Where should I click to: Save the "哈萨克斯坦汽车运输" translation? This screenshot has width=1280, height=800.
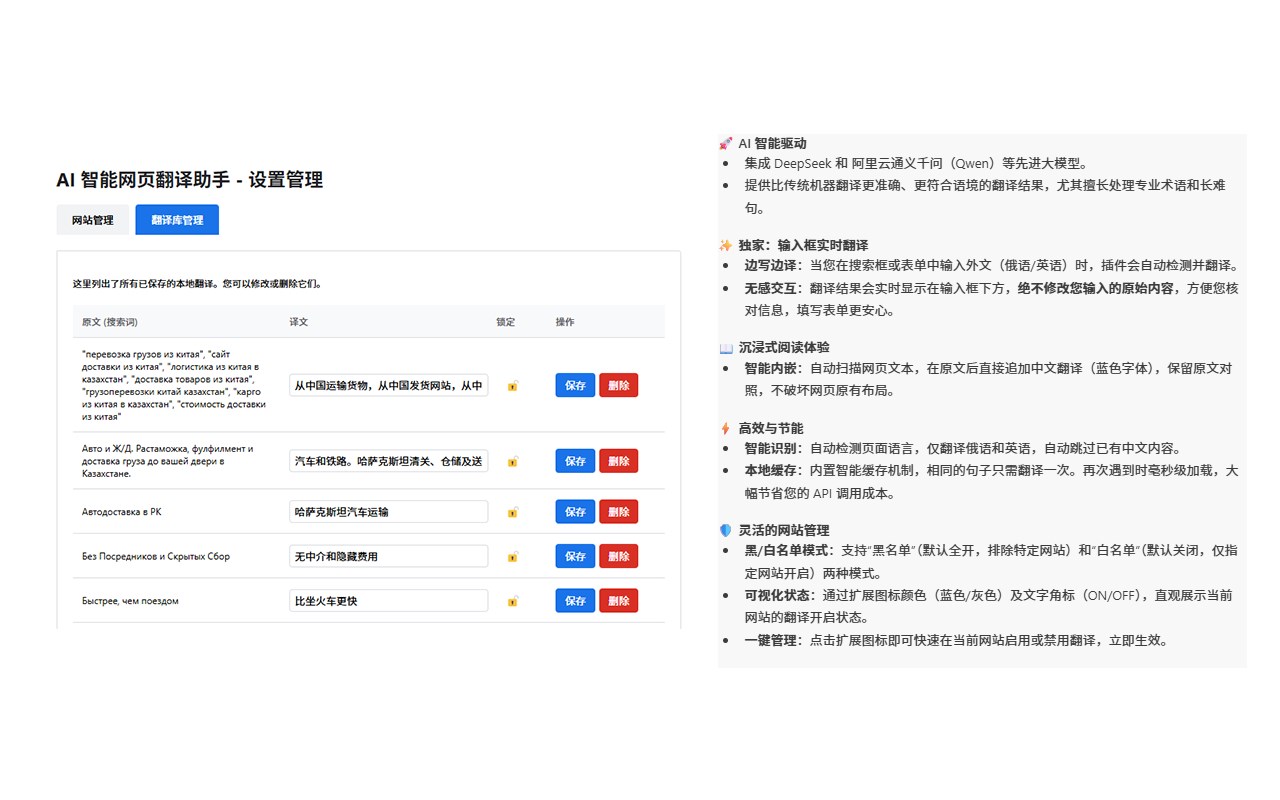click(x=574, y=511)
